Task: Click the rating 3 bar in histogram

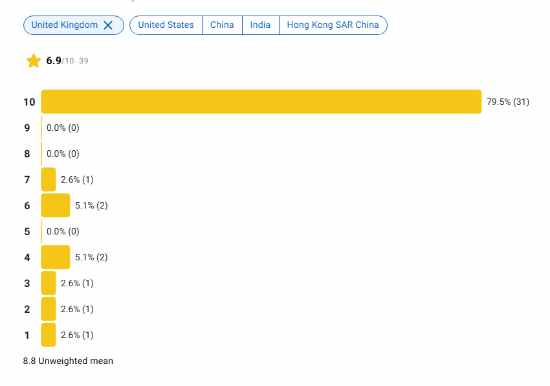Action: [x=48, y=283]
